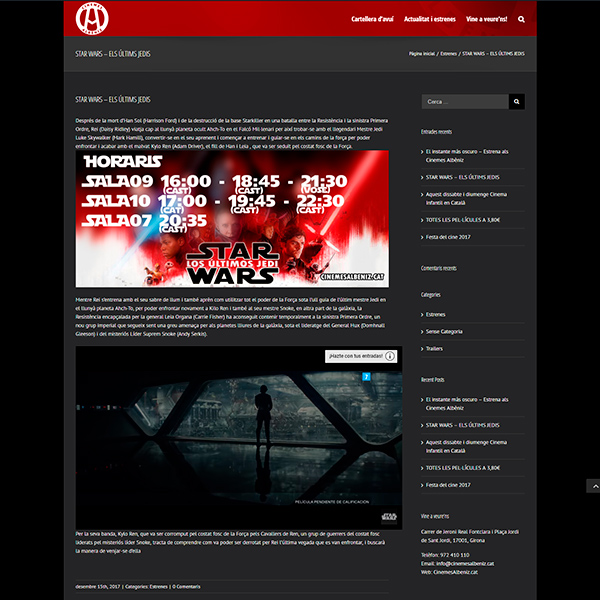Click the Cinemes Albéniz logo in header
The height and width of the screenshot is (600, 600).
[92, 18]
